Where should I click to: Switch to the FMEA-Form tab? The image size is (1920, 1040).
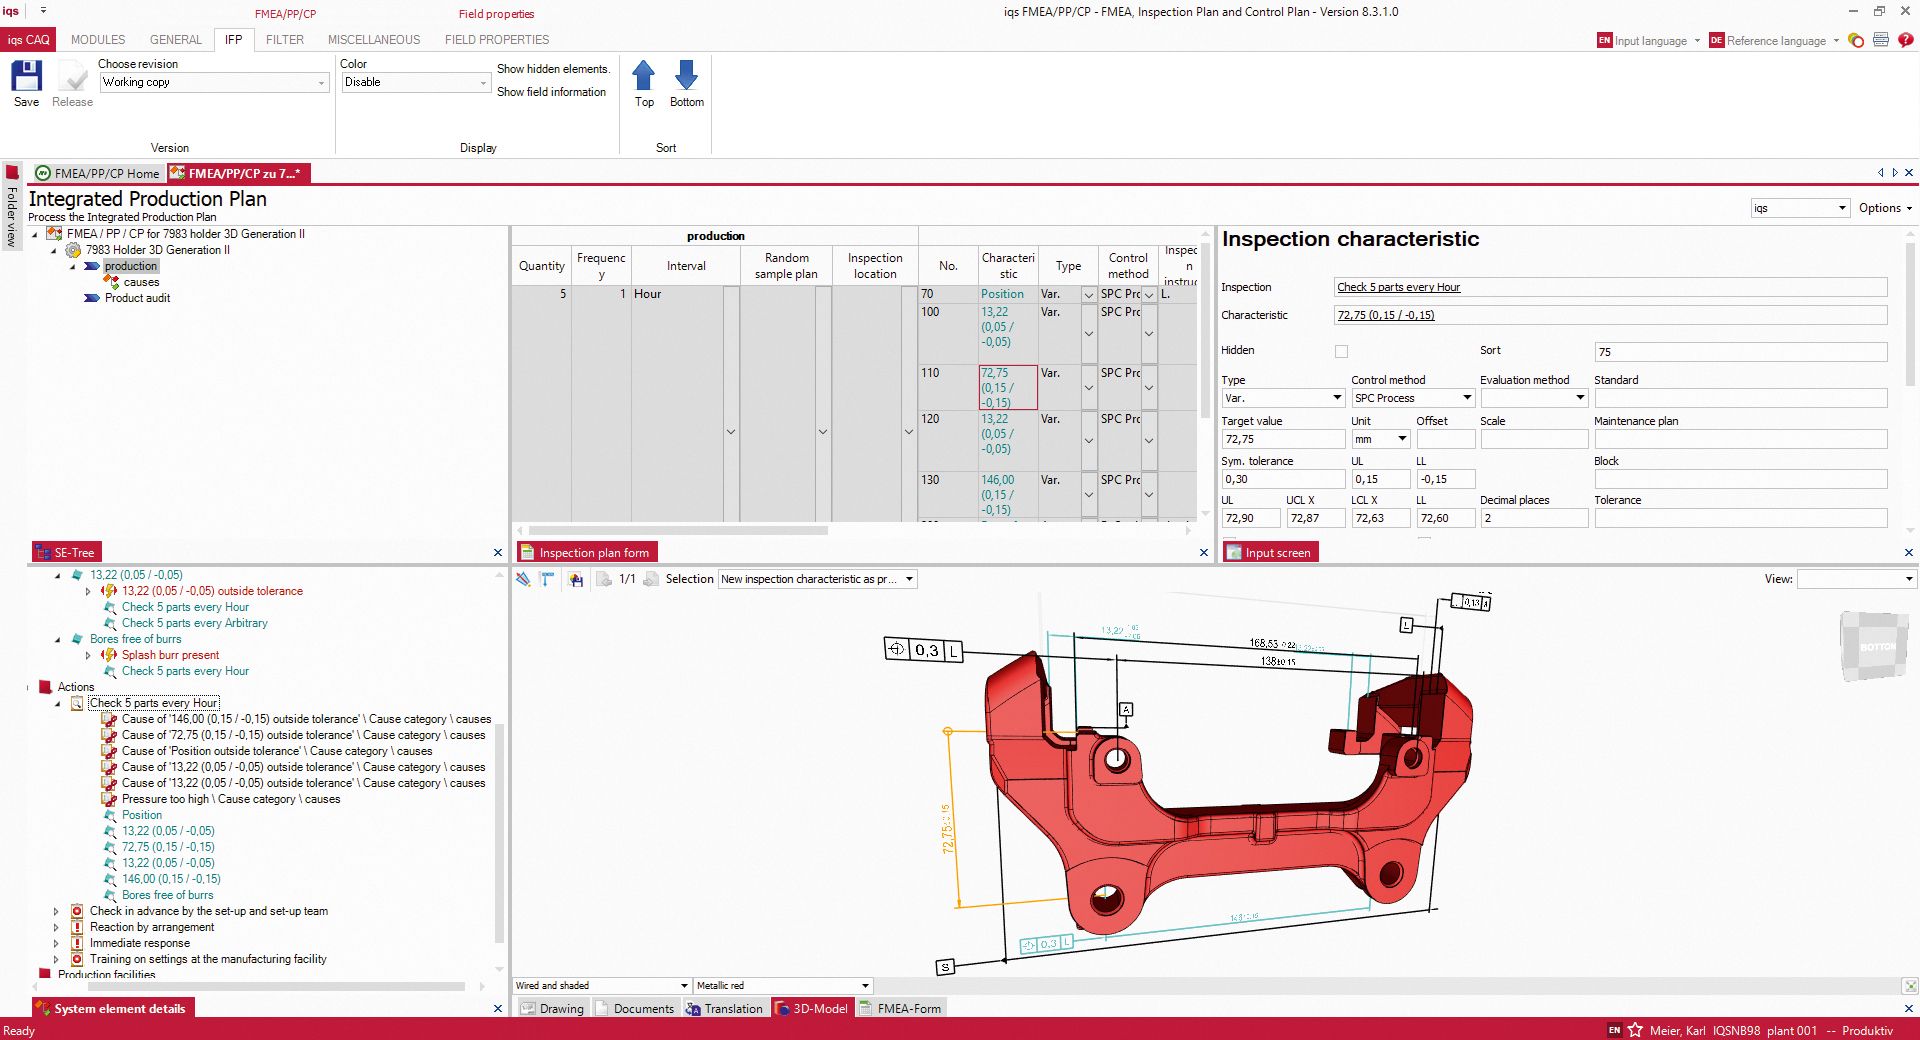tap(900, 1008)
